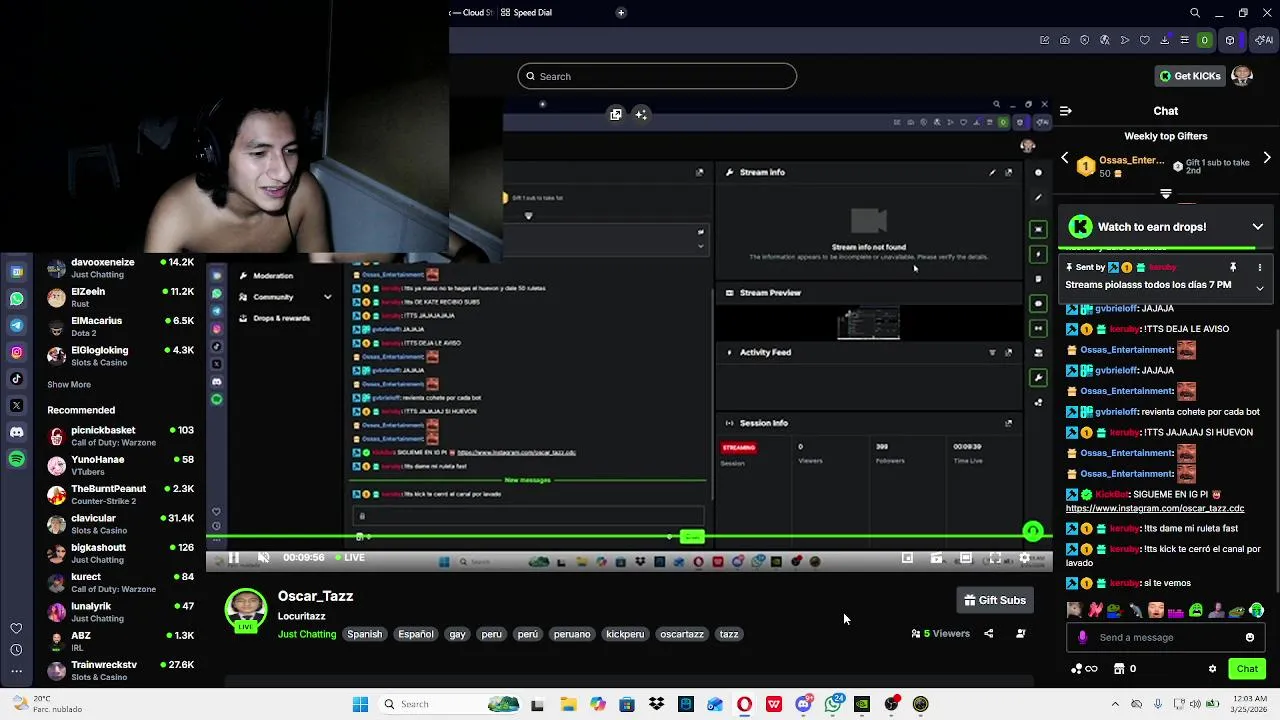Open history clock in Opera sidebar
The image size is (1280, 720).
[x=16, y=649]
